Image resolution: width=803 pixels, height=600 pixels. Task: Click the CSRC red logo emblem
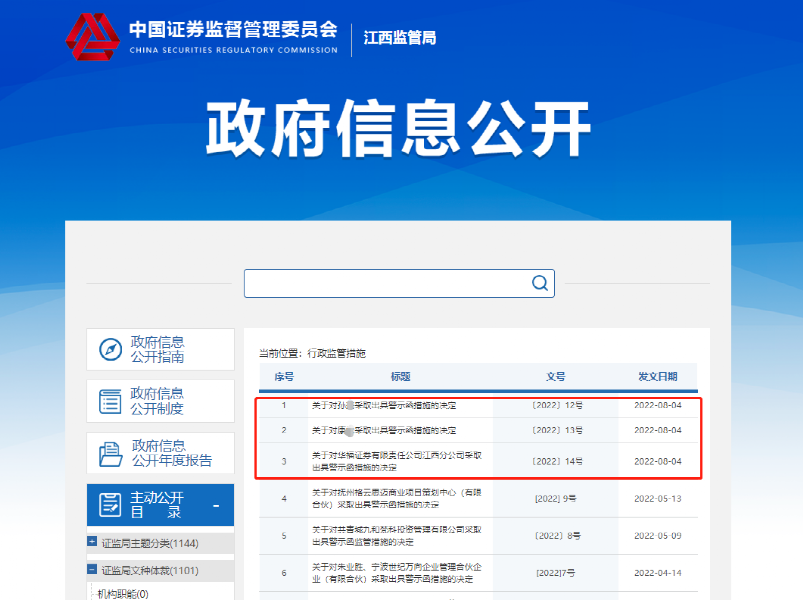(92, 37)
